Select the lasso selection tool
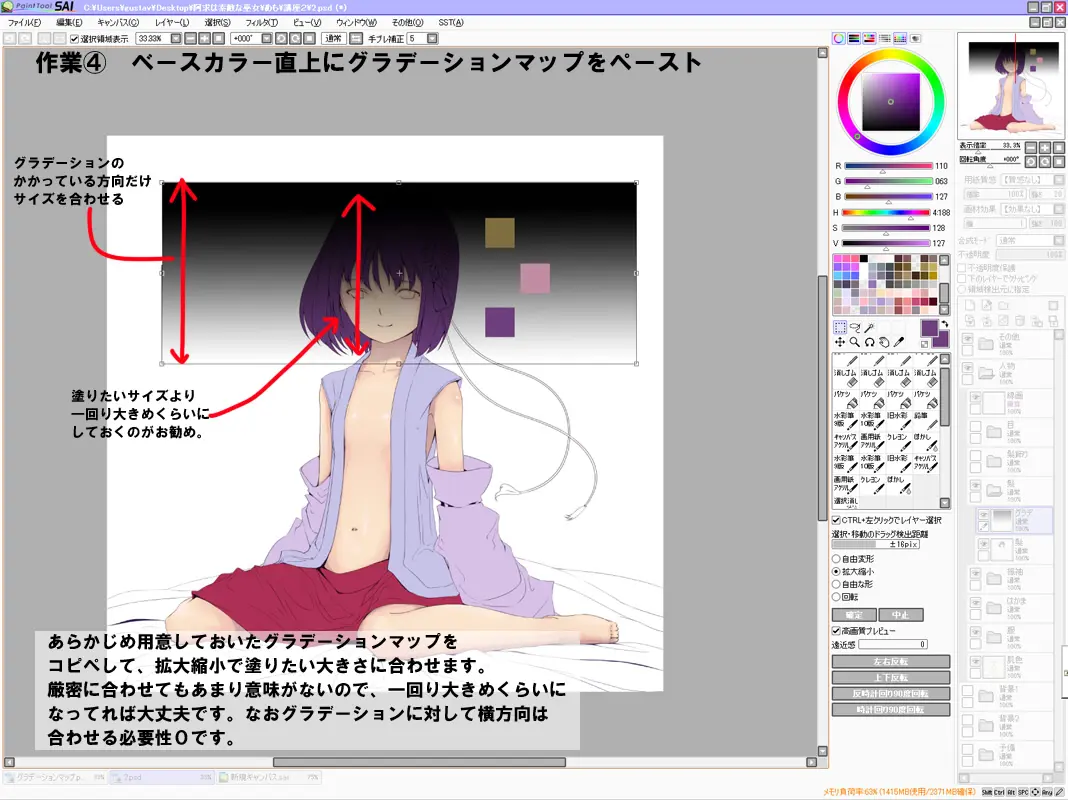Viewport: 1068px width, 800px height. point(855,327)
